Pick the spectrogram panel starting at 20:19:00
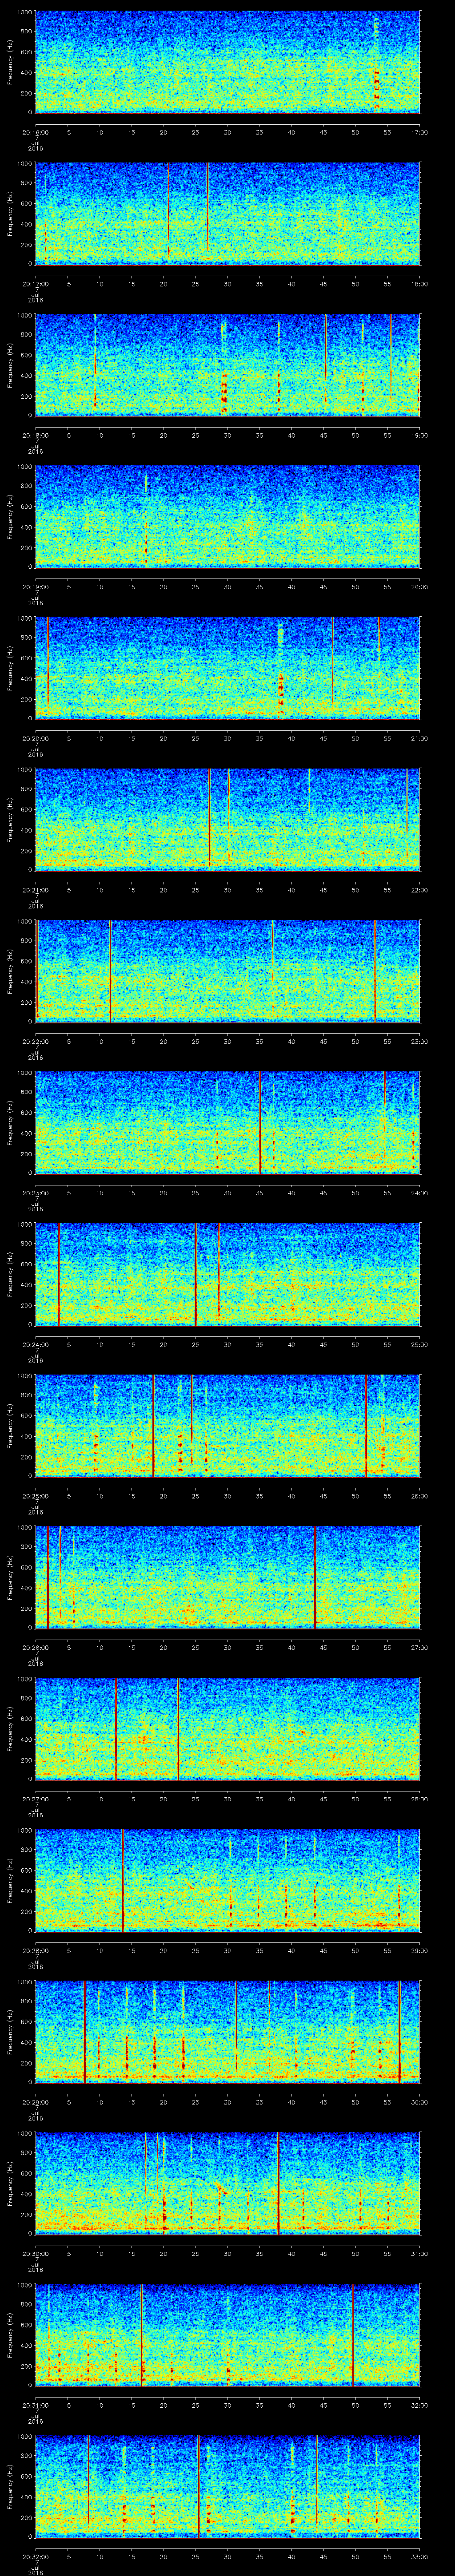This screenshot has height=2576, width=455. 228,517
